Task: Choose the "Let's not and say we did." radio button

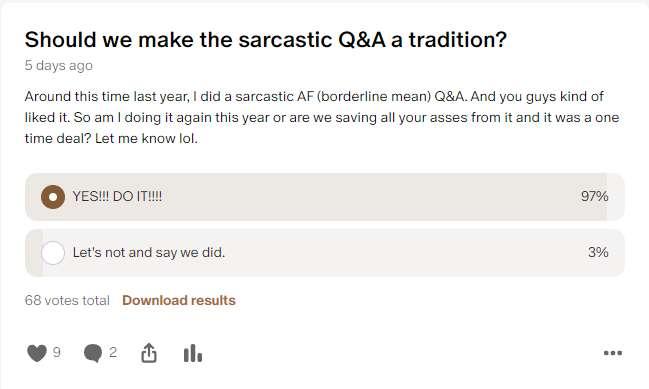Action: (53, 252)
